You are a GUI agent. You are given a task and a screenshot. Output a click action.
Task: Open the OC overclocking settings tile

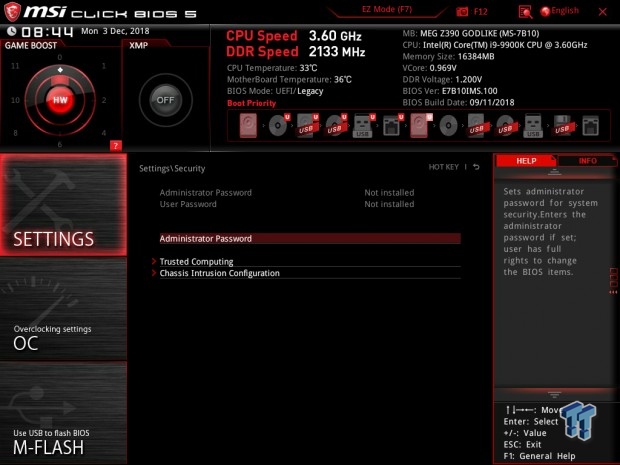[63, 309]
